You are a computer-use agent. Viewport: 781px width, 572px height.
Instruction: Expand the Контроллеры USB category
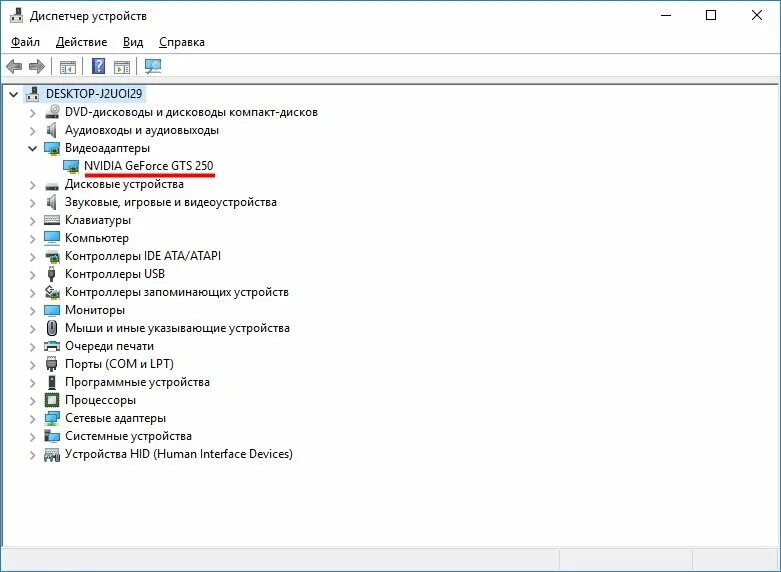pyautogui.click(x=32, y=275)
